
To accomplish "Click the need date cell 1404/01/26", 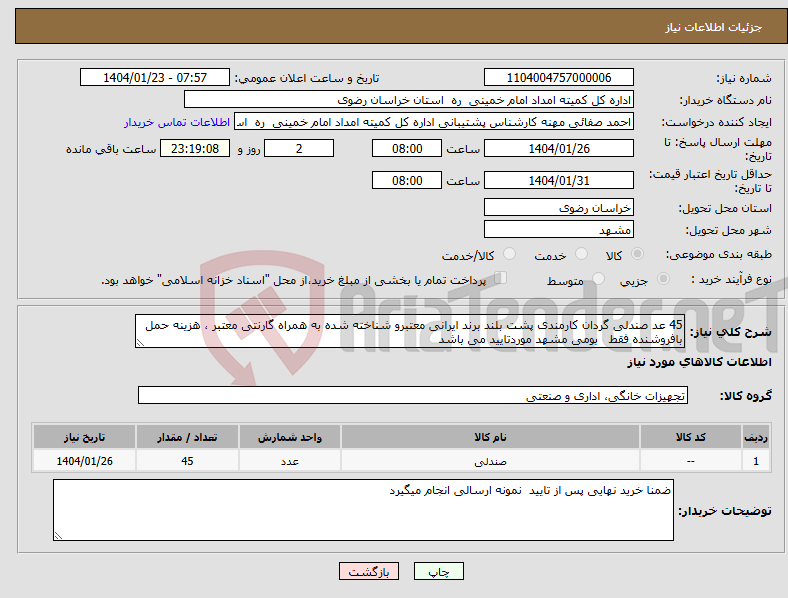I will coord(84,461).
